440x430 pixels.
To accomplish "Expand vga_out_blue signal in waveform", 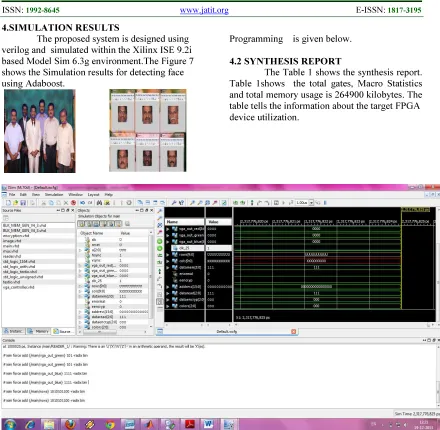I will (168, 242).
